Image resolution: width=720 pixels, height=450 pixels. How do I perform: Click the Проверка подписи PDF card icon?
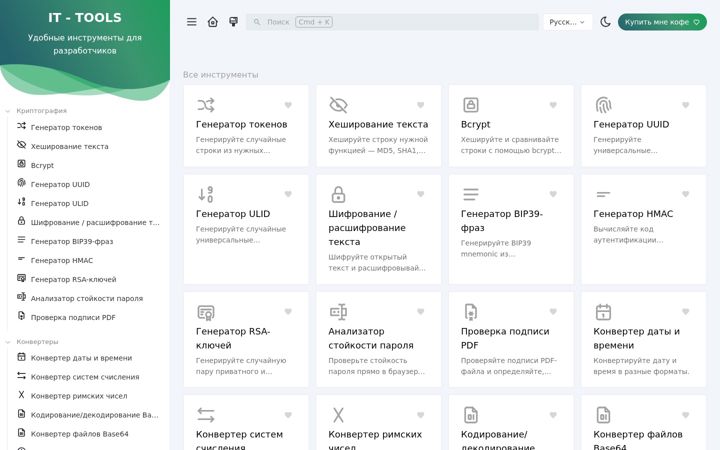click(x=471, y=312)
